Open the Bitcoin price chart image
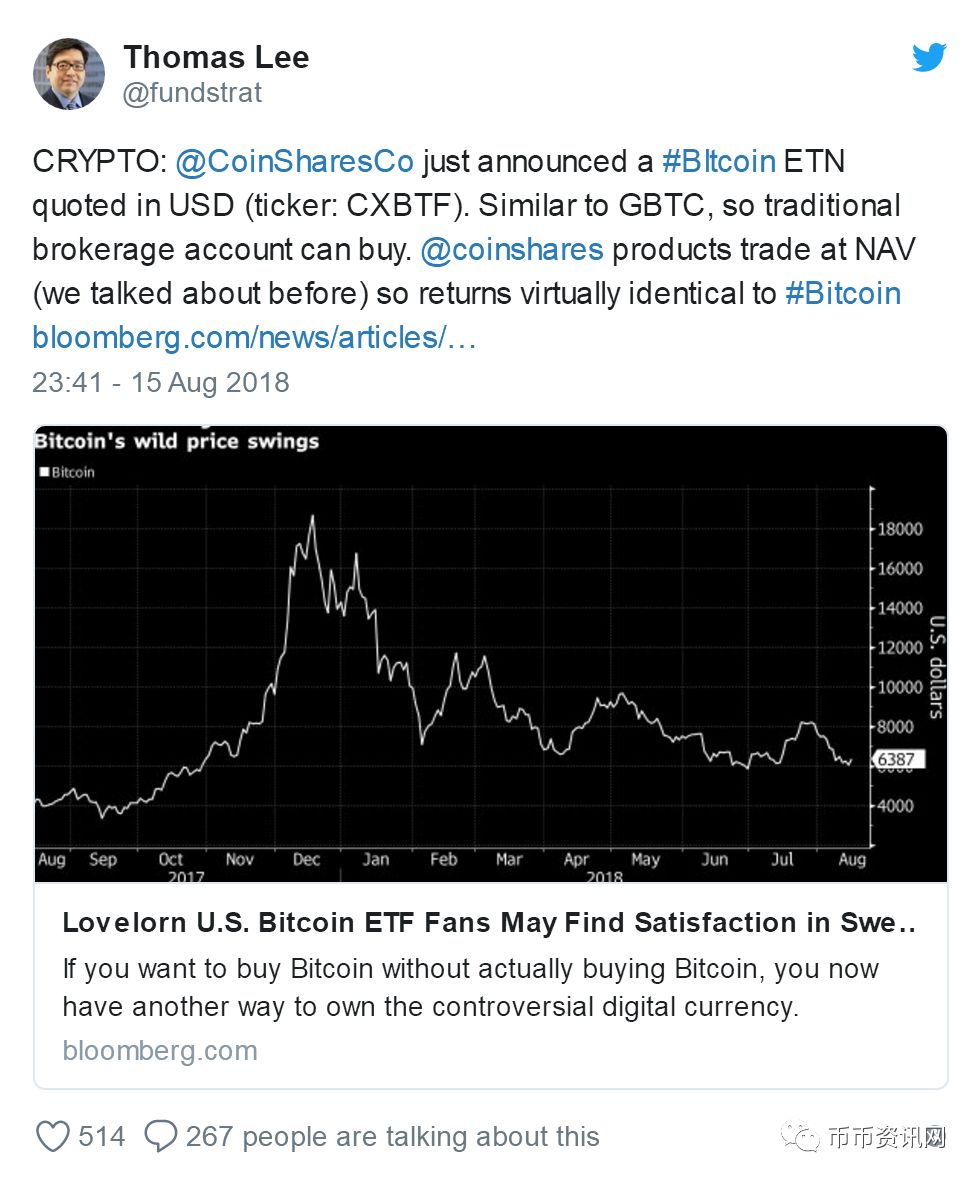This screenshot has width=978, height=1180. (491, 654)
